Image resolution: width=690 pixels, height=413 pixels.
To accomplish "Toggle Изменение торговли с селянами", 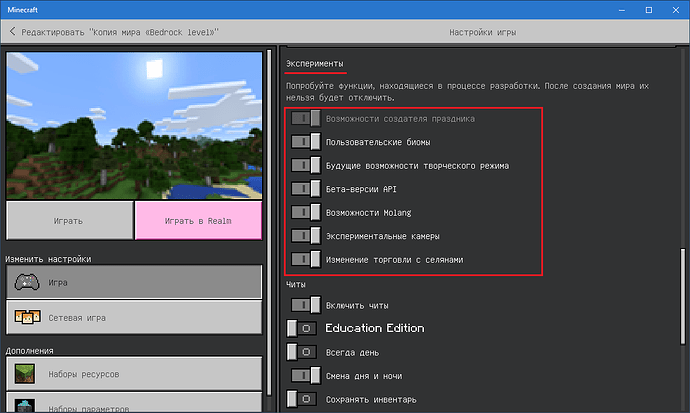I will tap(306, 260).
